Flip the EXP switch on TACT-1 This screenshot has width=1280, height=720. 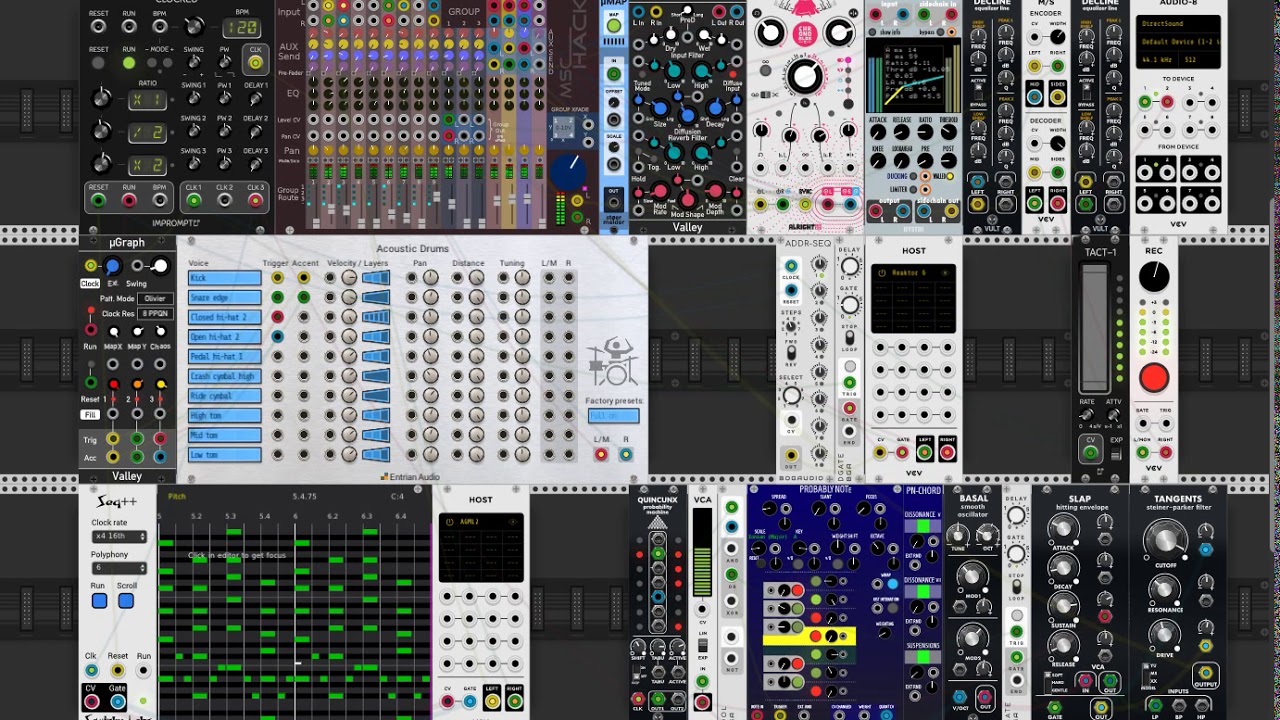point(1116,451)
